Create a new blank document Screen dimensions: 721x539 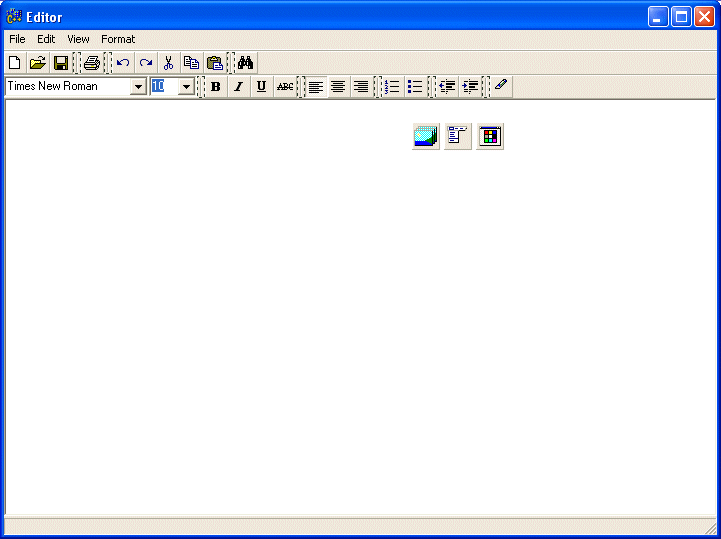[15, 63]
